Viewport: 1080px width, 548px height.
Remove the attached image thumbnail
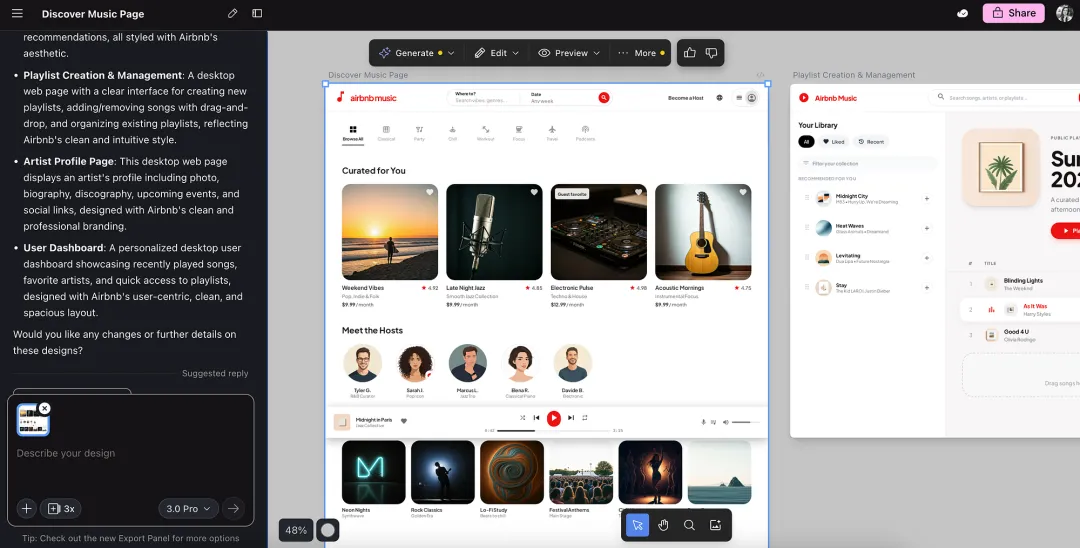[x=45, y=408]
